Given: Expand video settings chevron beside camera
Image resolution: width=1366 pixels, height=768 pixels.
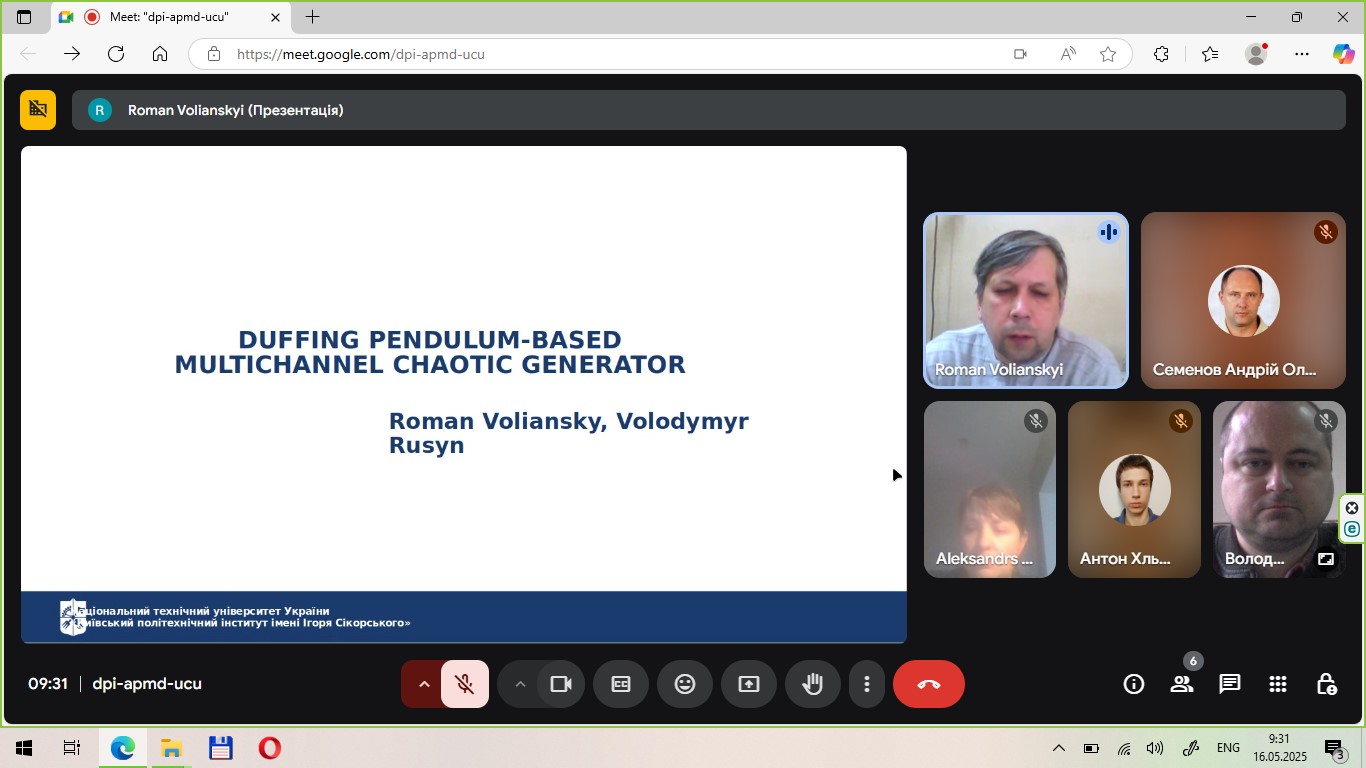Looking at the screenshot, I should [x=519, y=684].
